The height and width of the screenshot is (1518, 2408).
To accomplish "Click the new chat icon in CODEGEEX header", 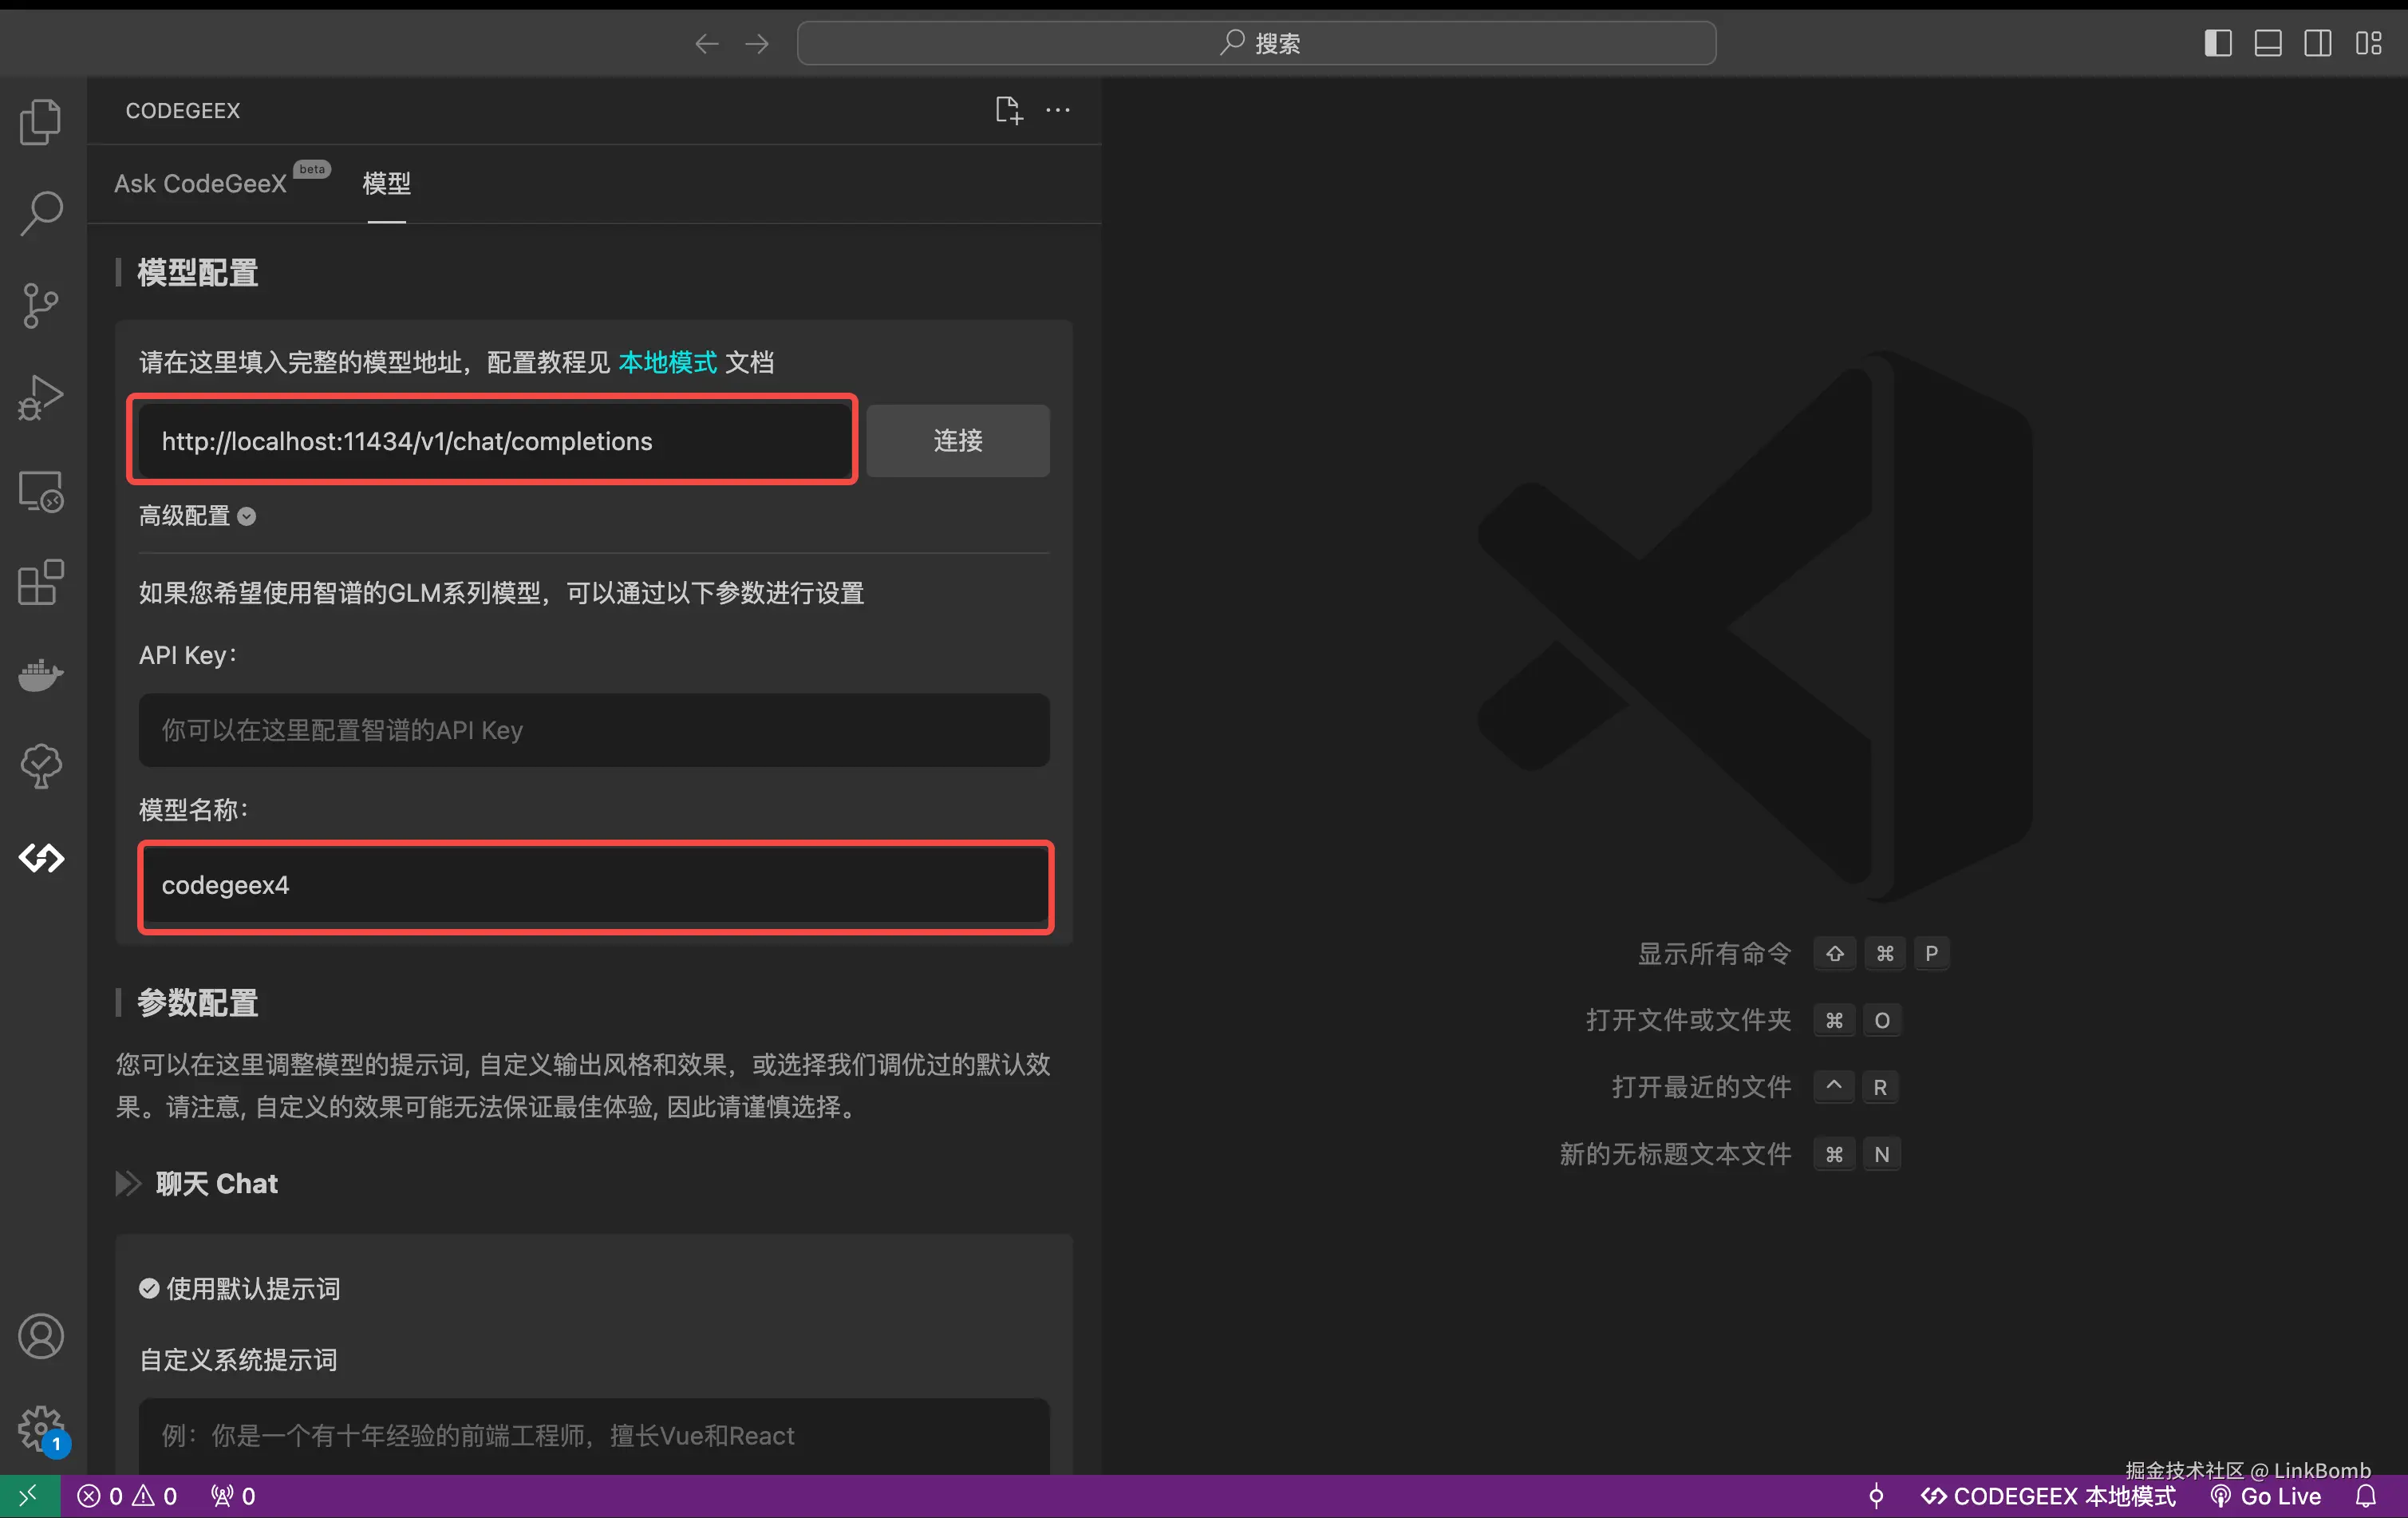I will pyautogui.click(x=1008, y=110).
